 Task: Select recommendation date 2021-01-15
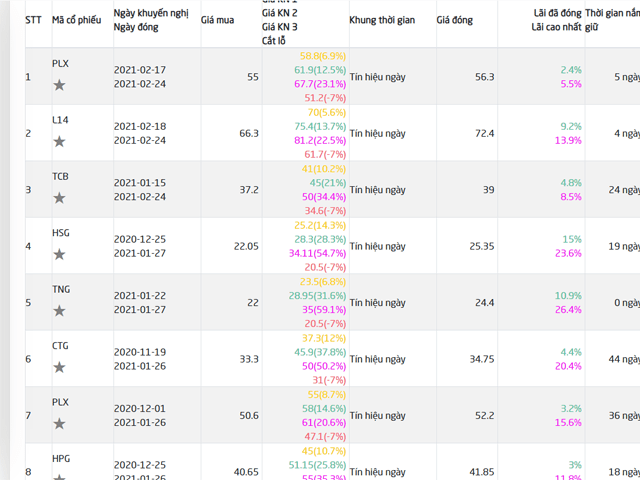pos(140,182)
